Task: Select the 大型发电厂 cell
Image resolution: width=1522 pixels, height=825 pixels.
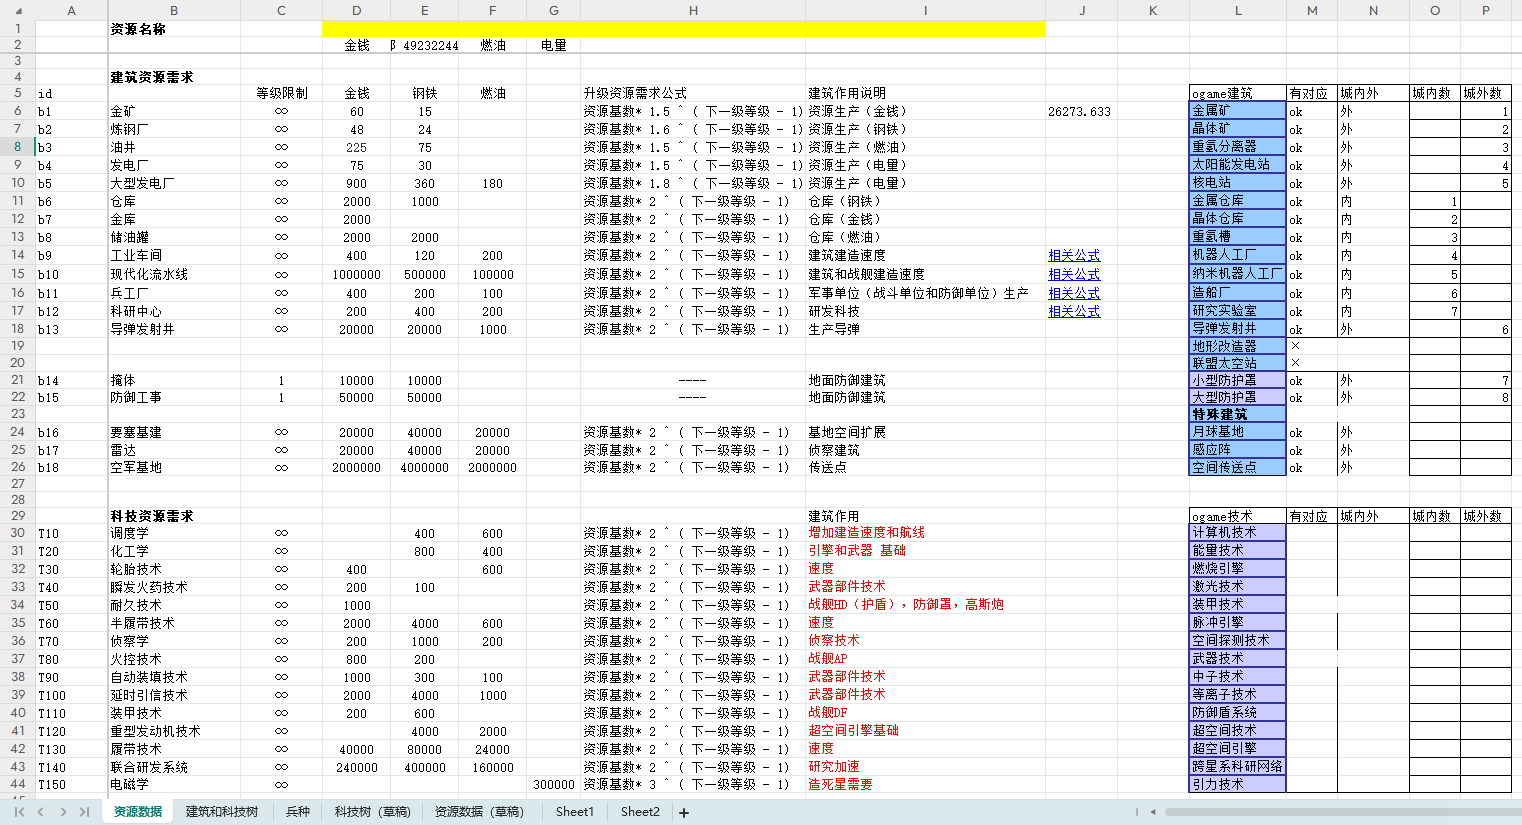Action: [x=174, y=184]
